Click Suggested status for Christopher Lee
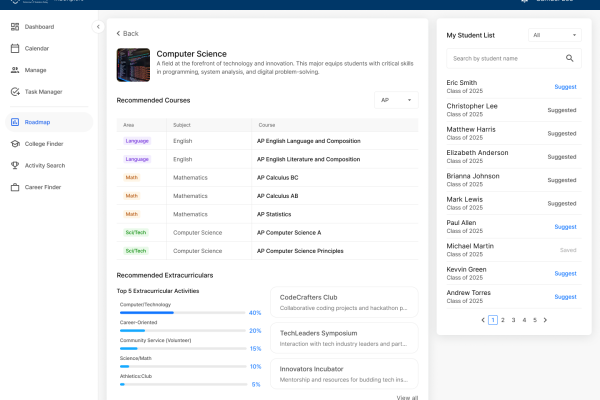Screen dimensions: 600x400 pos(562,110)
